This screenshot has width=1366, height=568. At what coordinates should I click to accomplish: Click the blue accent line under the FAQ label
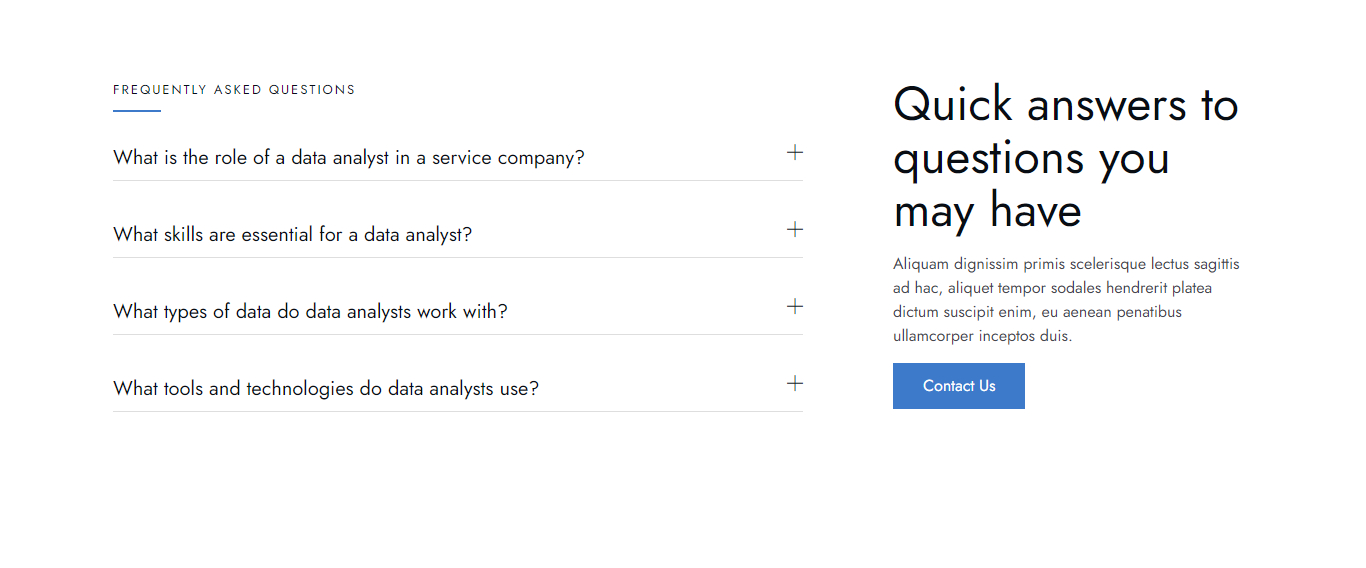137,111
